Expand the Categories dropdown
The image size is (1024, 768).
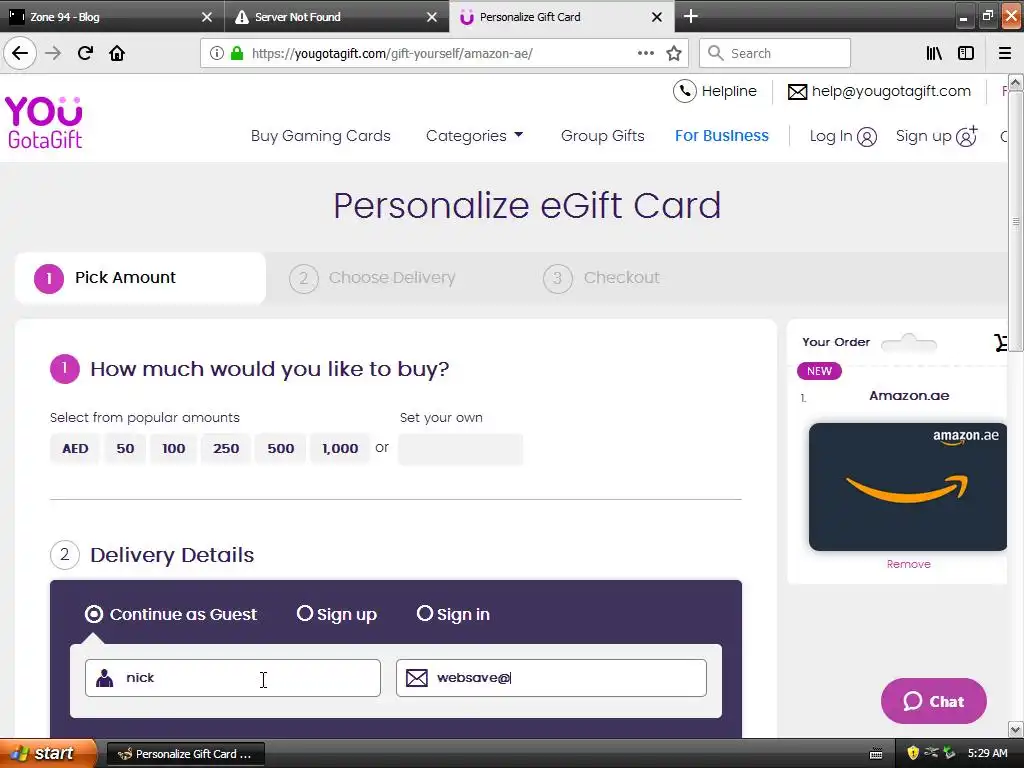(x=475, y=136)
